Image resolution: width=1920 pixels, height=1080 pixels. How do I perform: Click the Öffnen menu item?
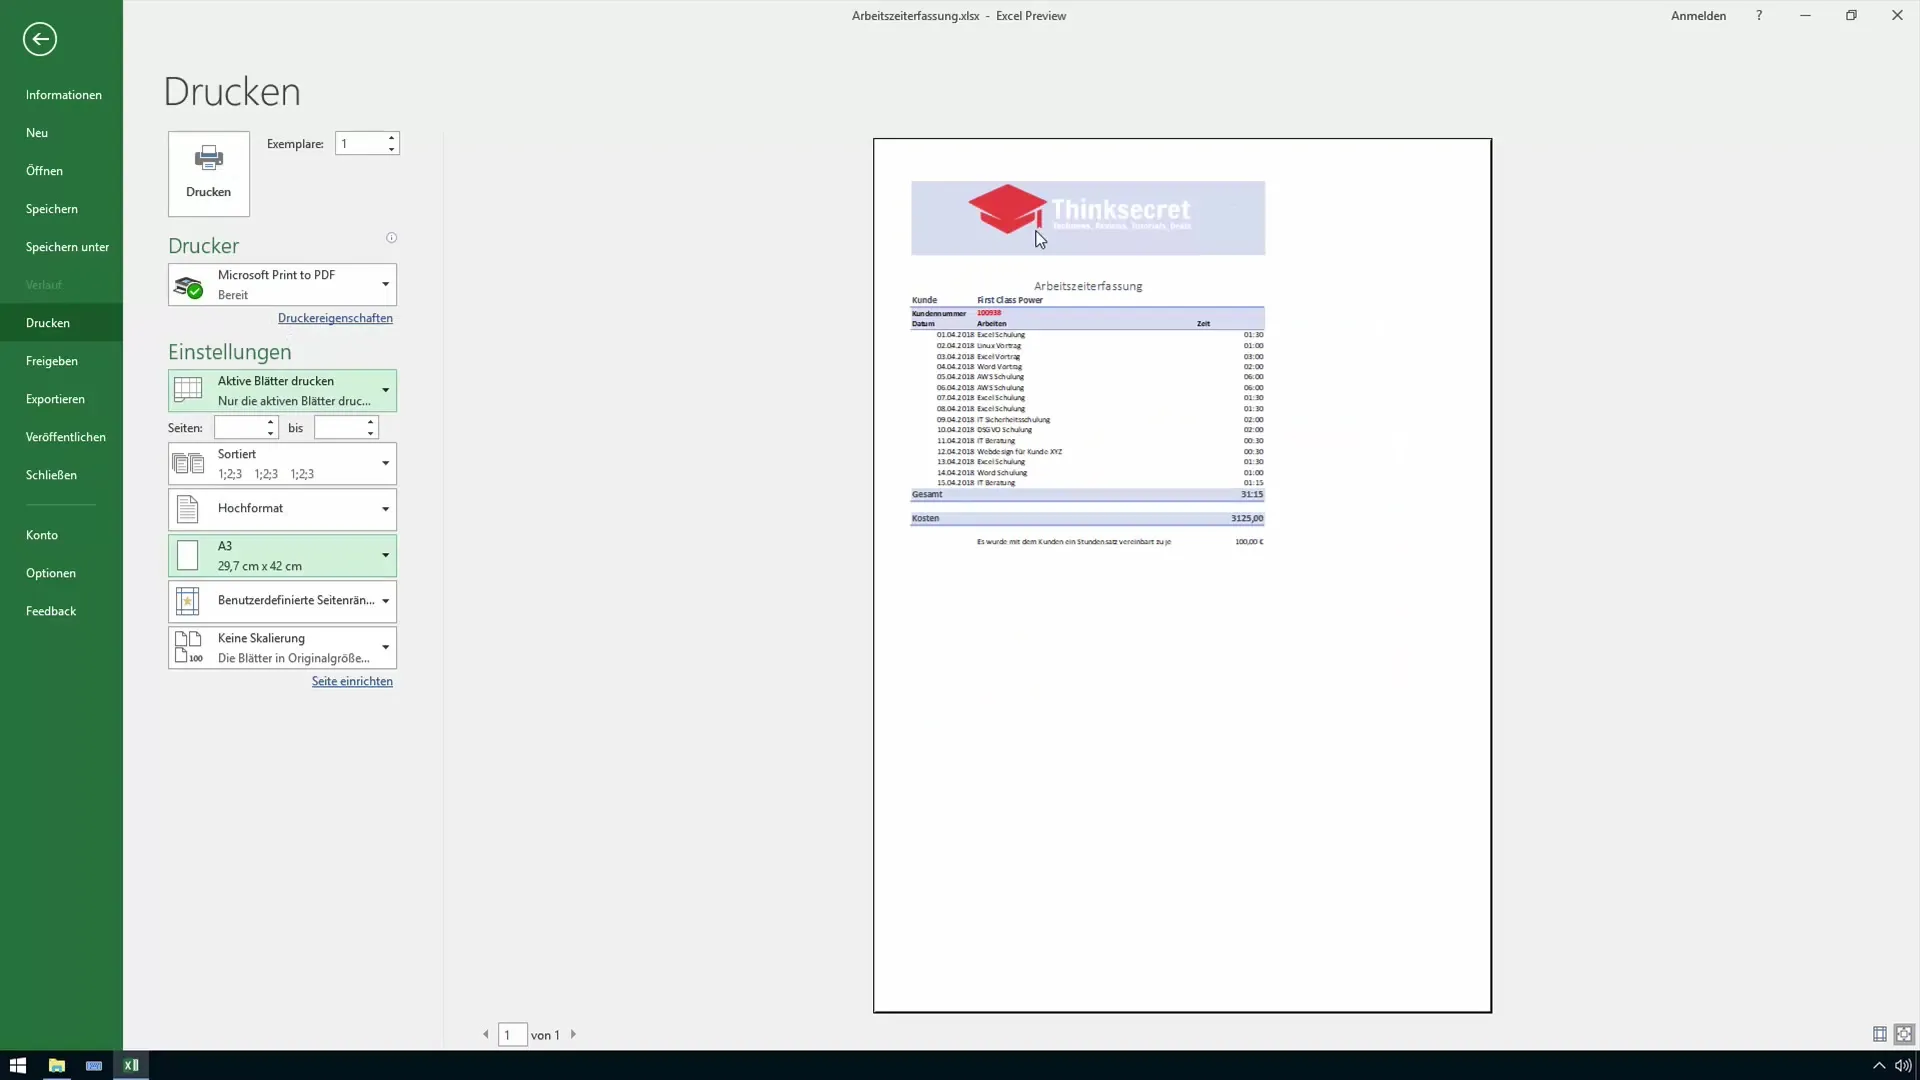click(44, 170)
